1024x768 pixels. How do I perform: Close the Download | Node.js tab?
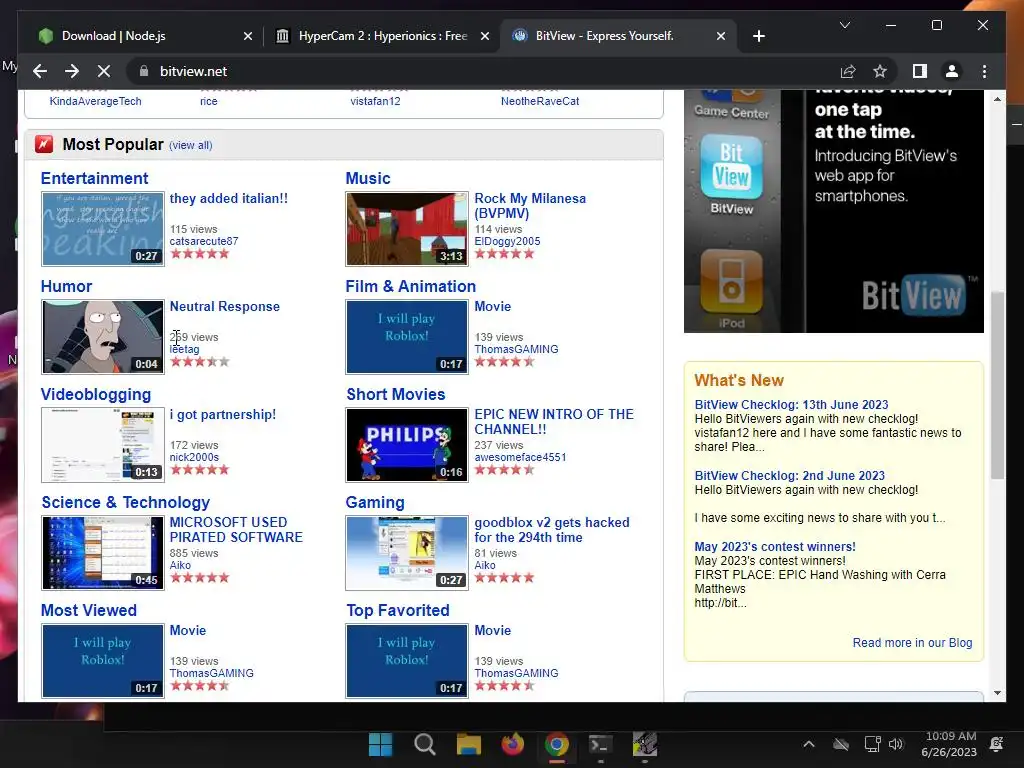click(248, 37)
